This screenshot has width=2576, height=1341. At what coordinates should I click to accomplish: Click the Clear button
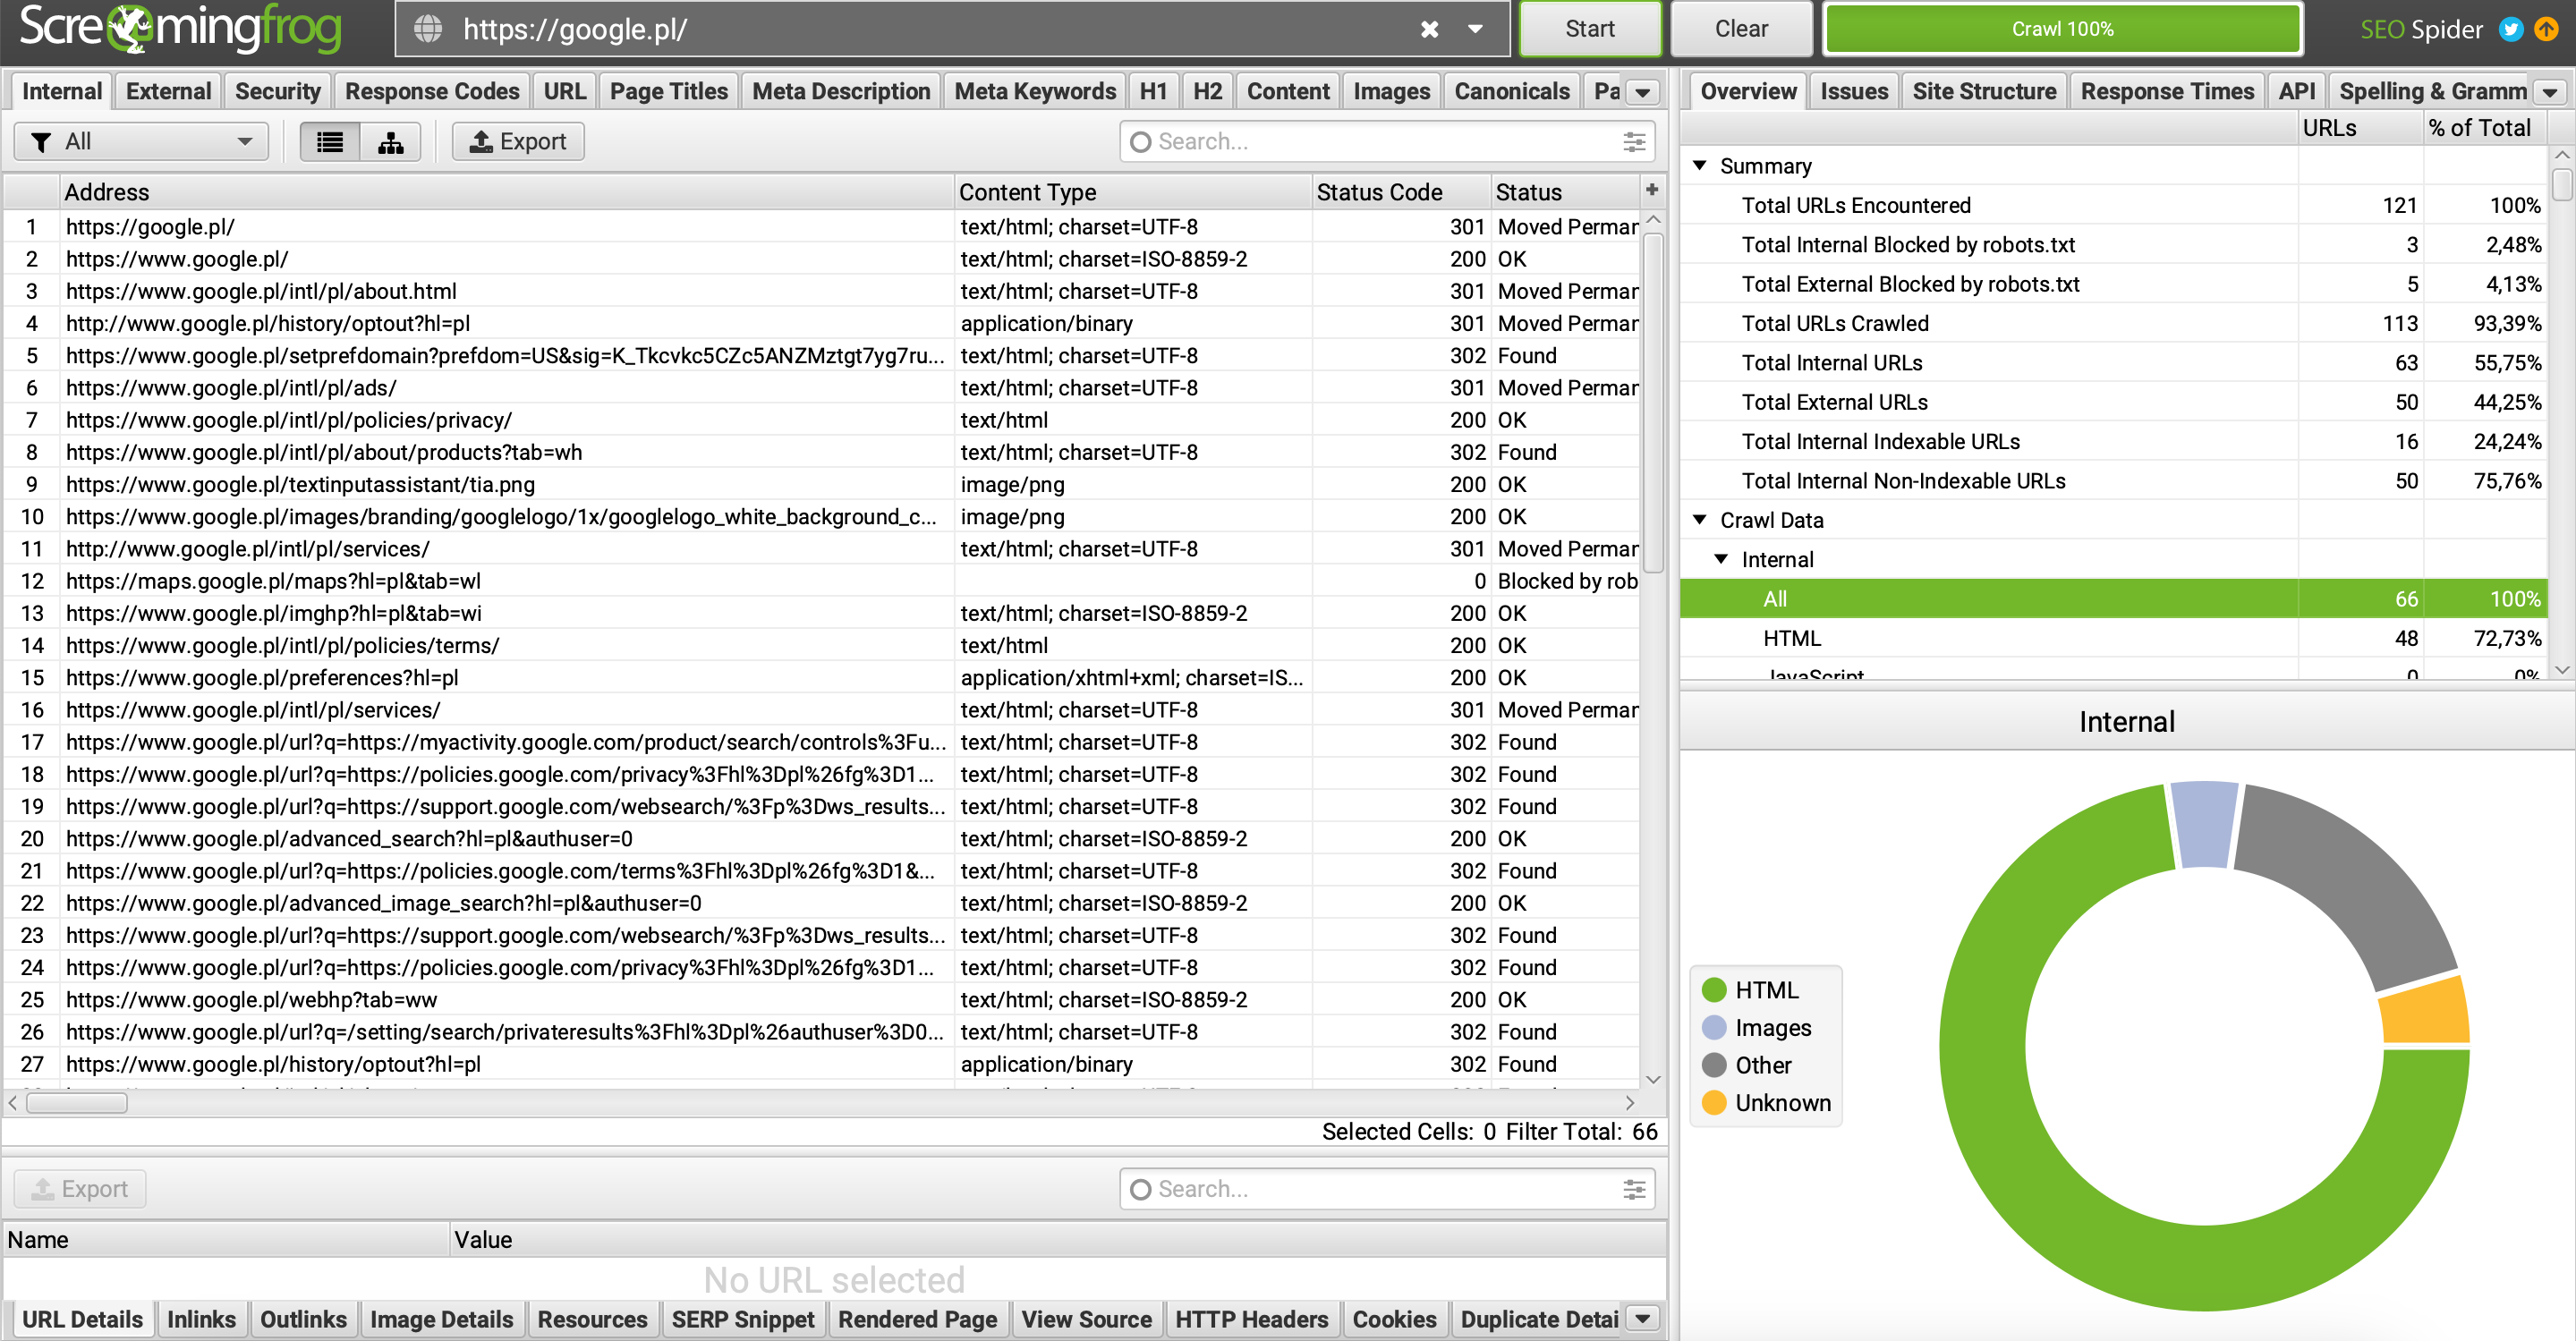[1740, 29]
